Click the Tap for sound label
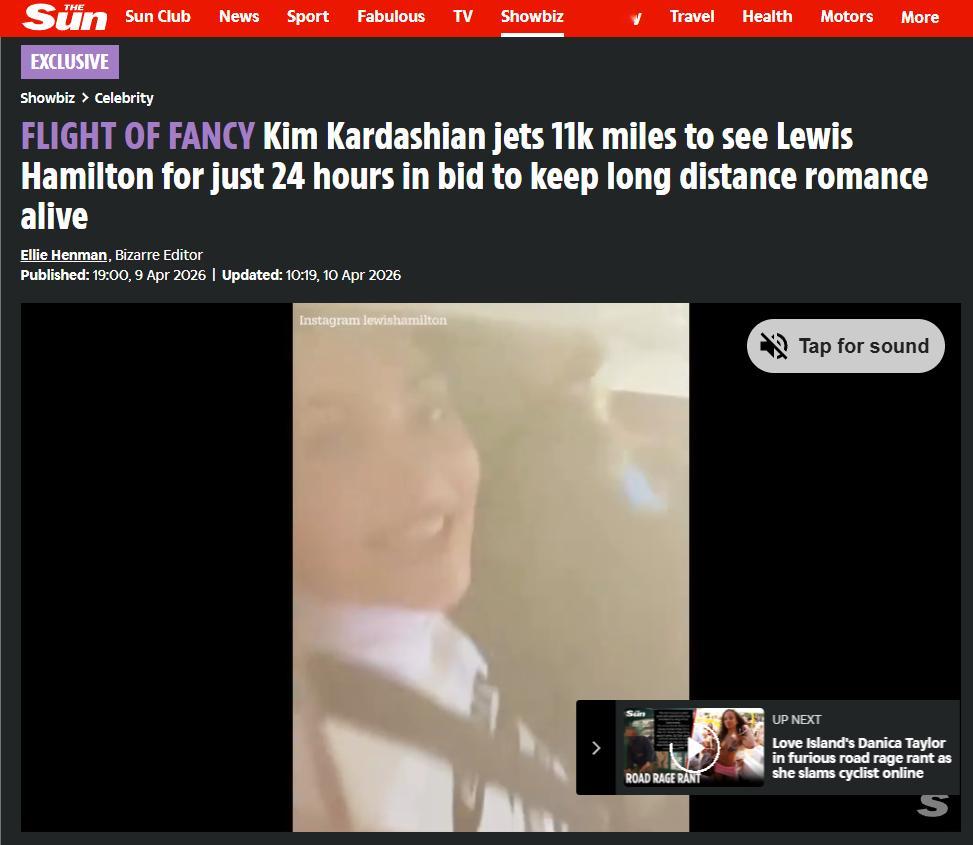973x845 pixels. pyautogui.click(x=863, y=346)
